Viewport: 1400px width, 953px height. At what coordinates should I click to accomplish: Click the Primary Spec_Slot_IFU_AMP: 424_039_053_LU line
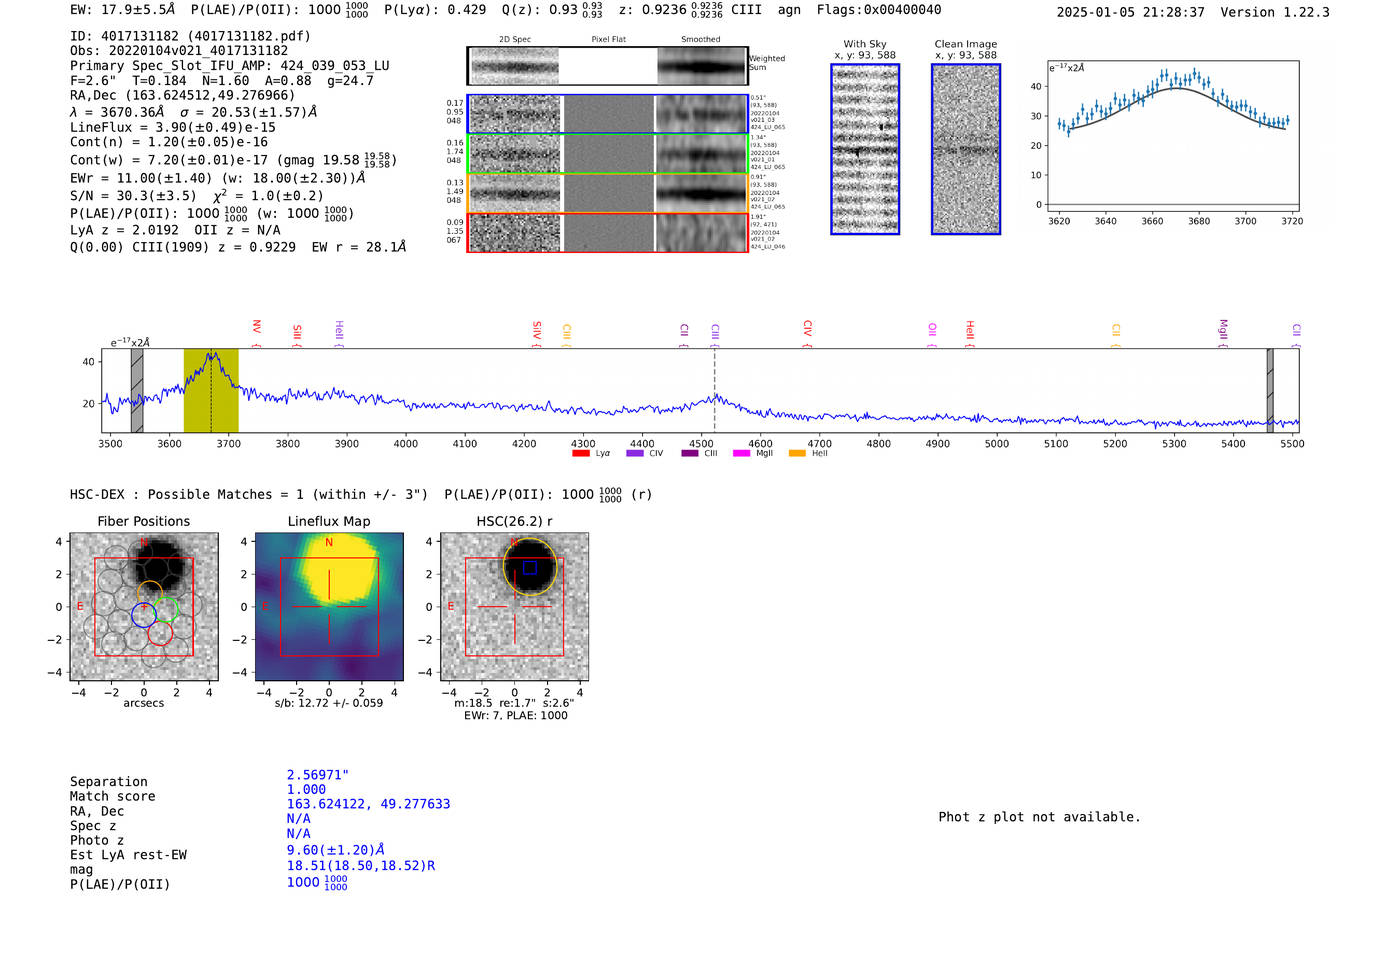(x=230, y=66)
